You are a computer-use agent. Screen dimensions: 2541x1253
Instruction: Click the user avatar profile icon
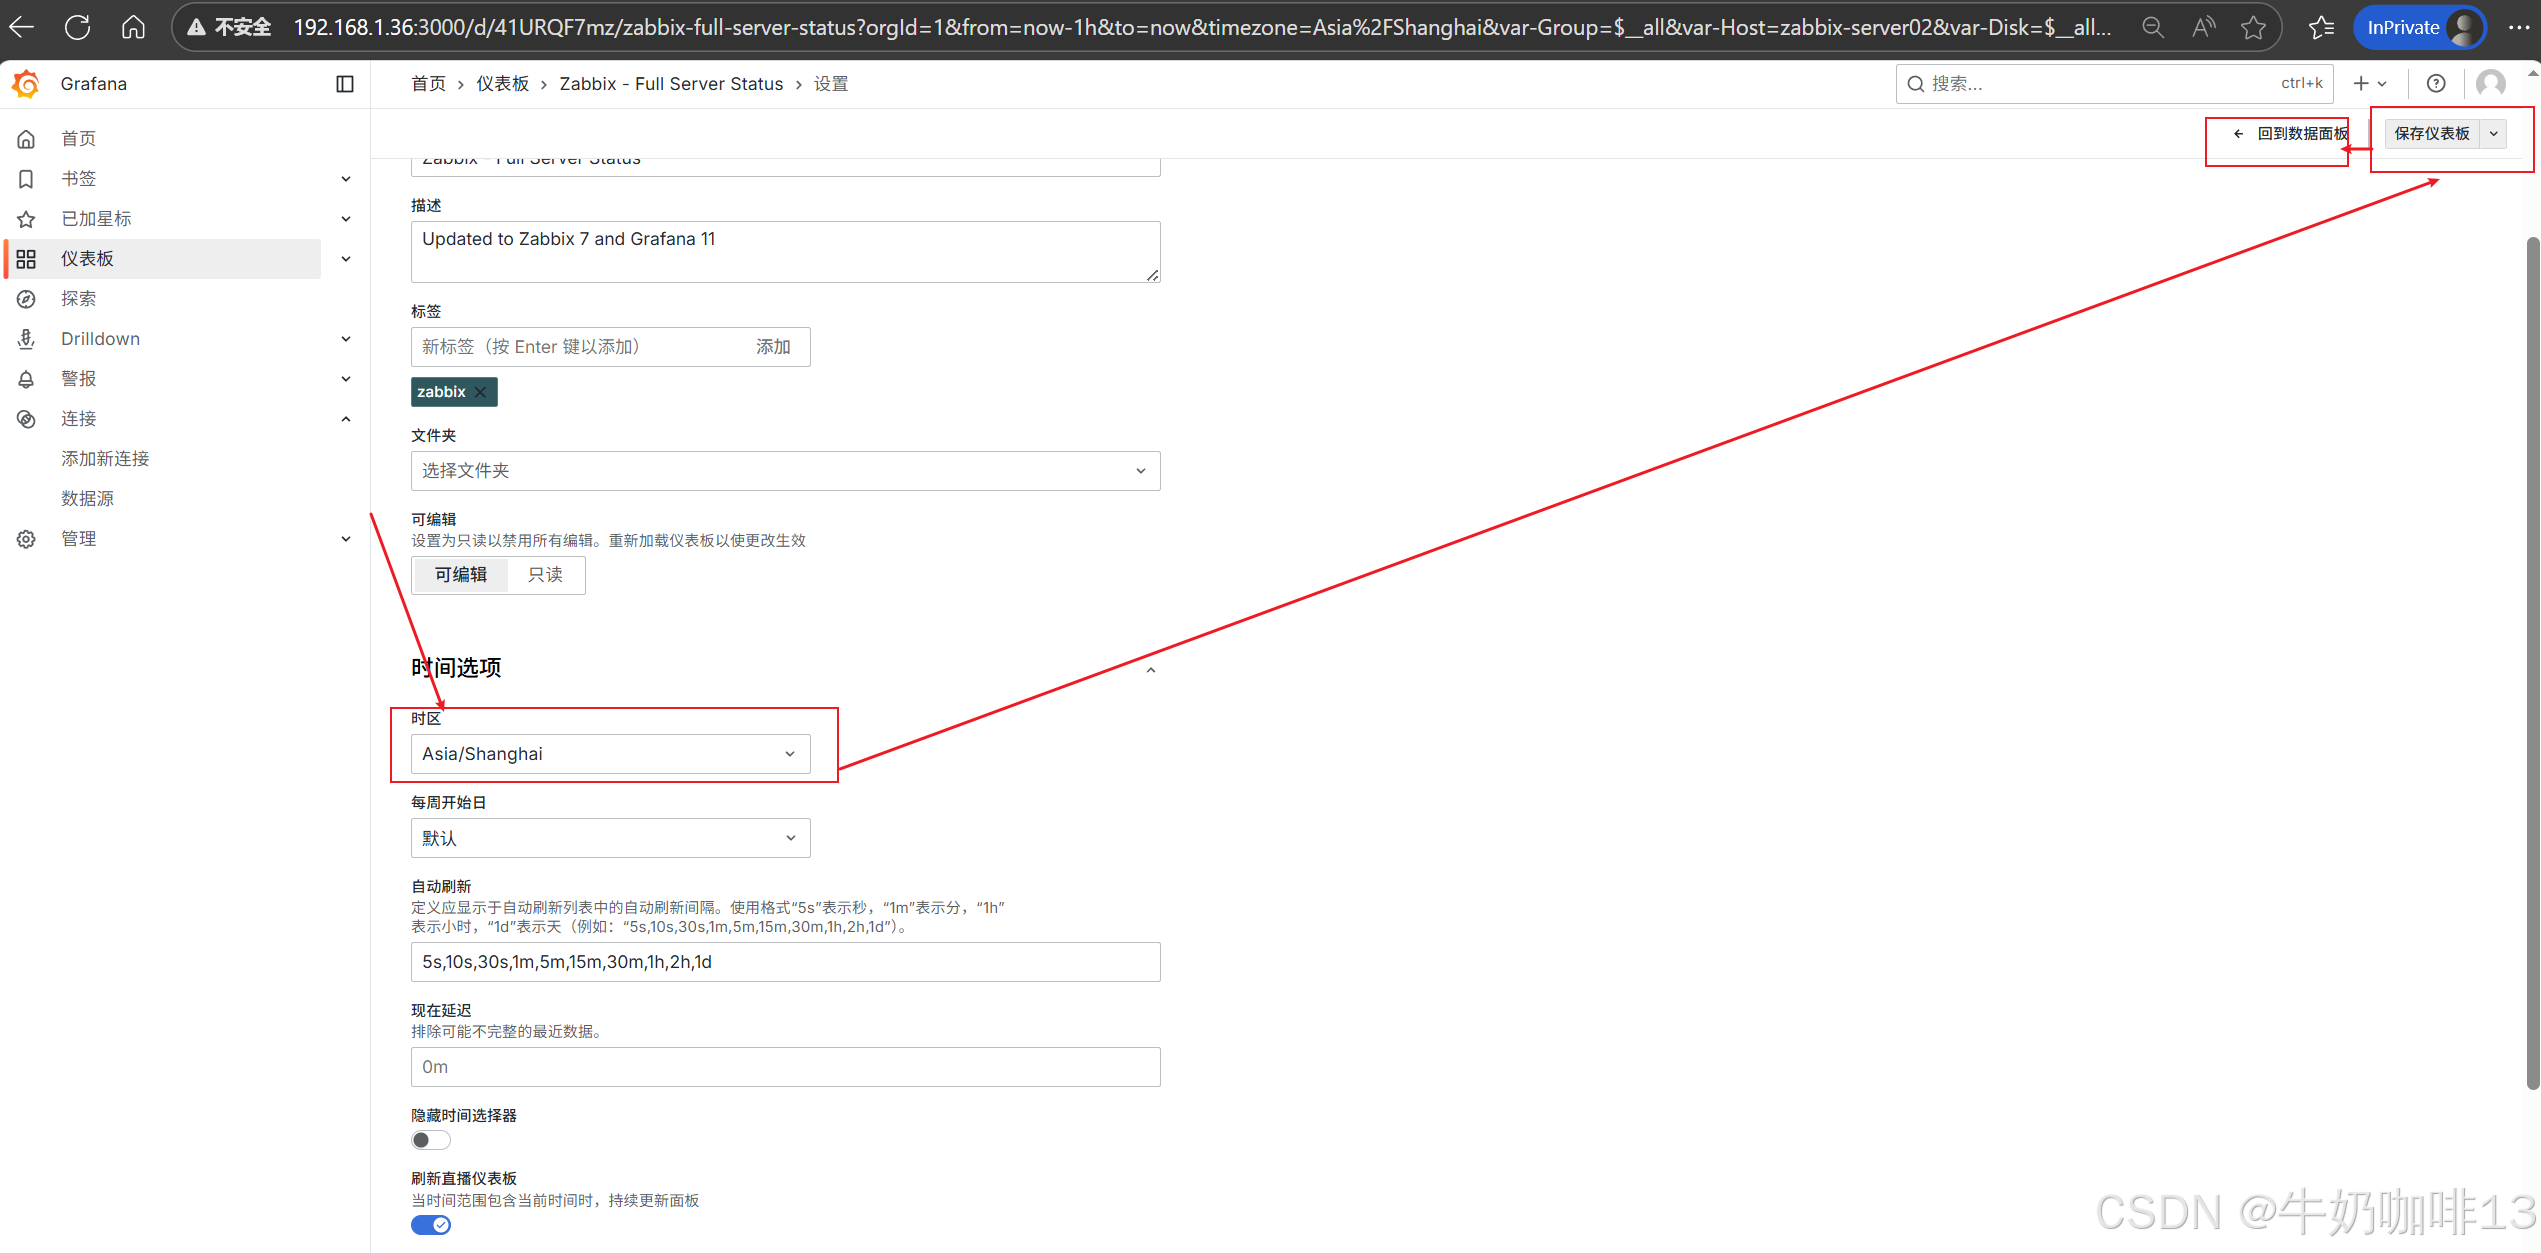[x=2490, y=84]
